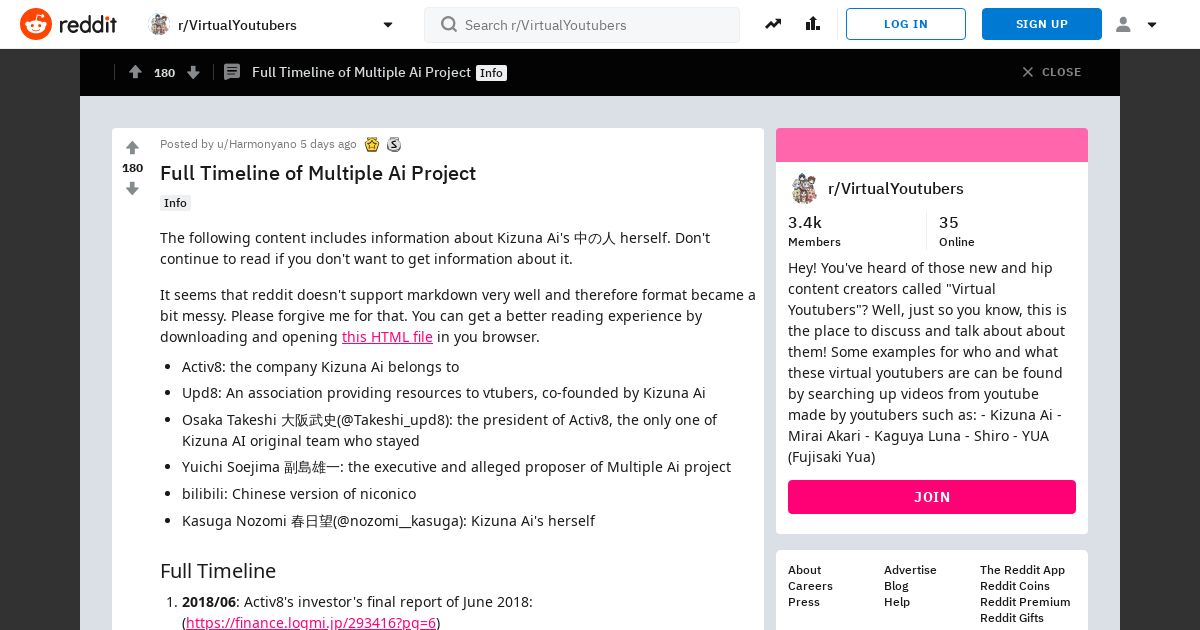The width and height of the screenshot is (1200, 630).
Task: Select the sidebar r/VirtualYoutubers community icon
Action: click(x=804, y=189)
